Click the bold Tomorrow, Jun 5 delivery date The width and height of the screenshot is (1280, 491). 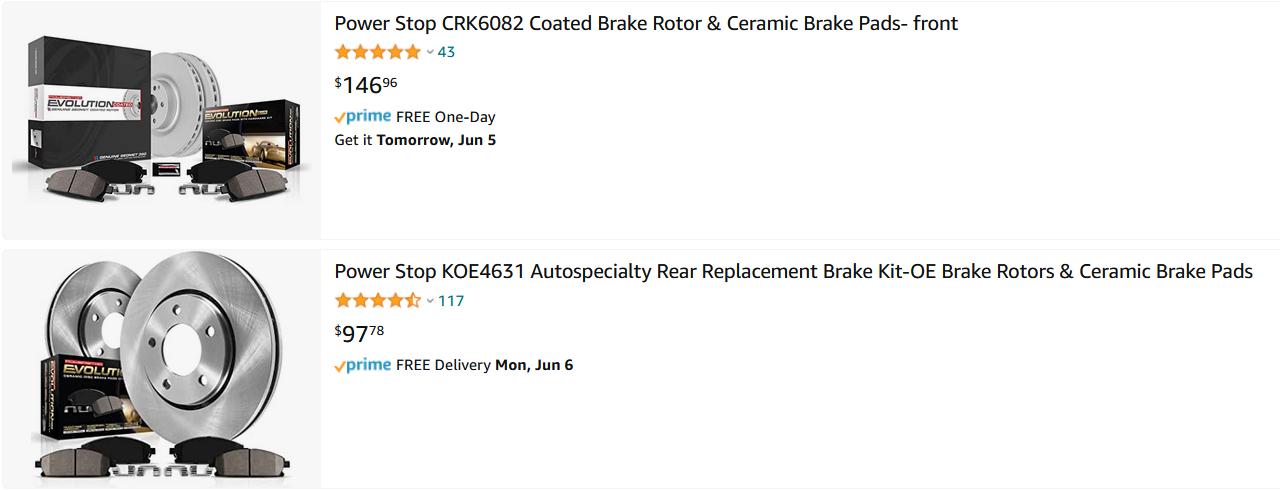(x=436, y=140)
